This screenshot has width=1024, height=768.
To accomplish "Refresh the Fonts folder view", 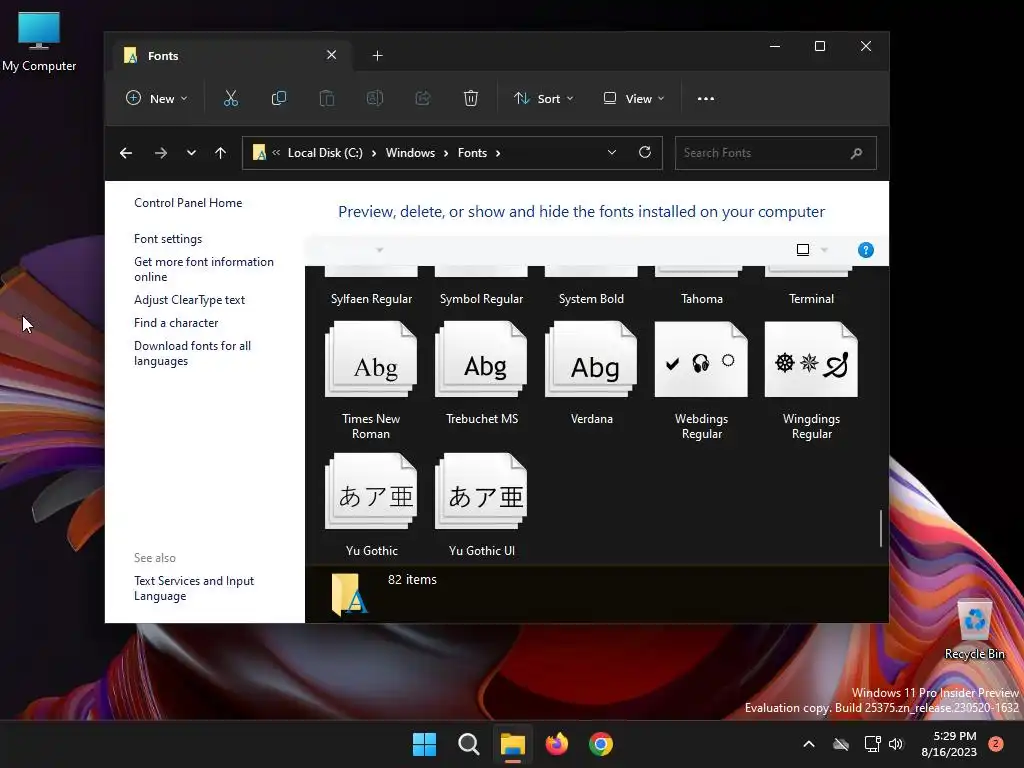I will point(645,152).
